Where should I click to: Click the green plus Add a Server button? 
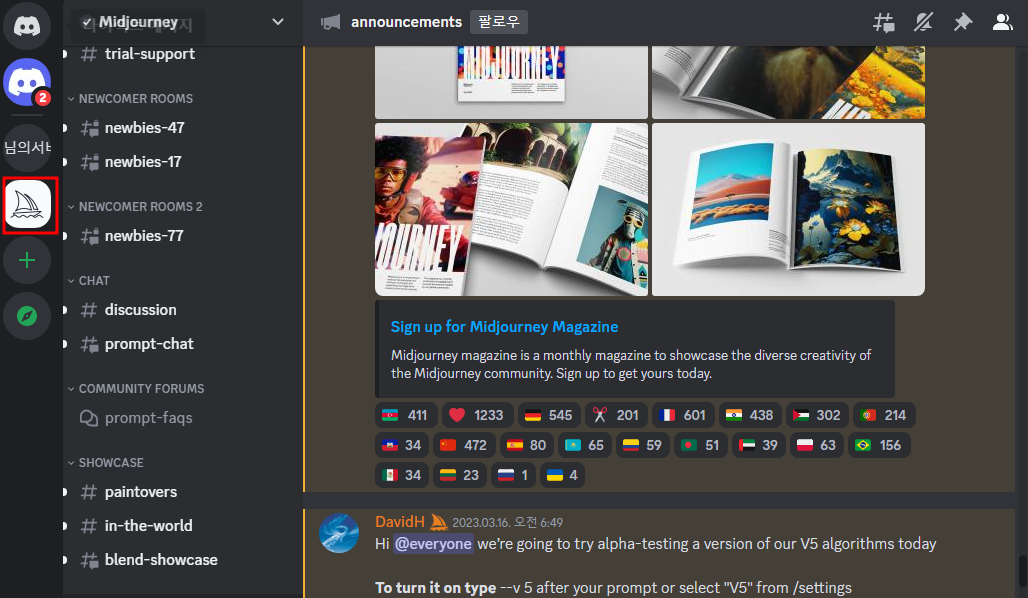[27, 260]
